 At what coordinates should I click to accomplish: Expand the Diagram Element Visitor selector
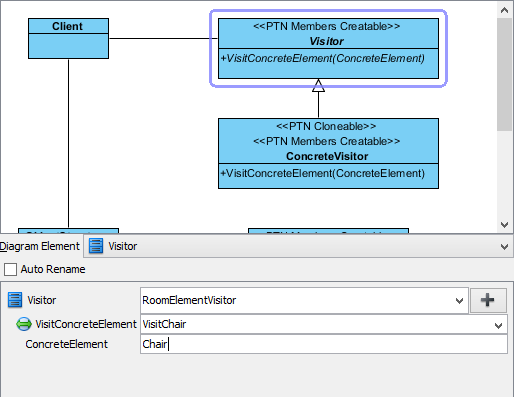pyautogui.click(x=504, y=247)
